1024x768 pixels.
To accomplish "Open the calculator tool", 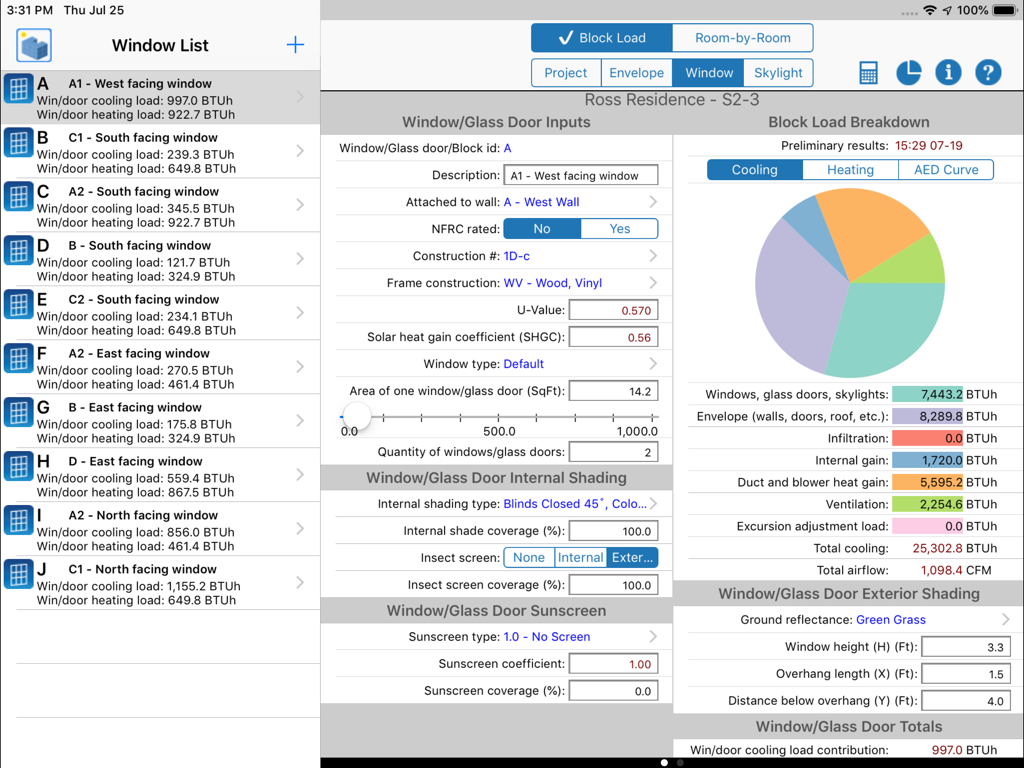I will click(867, 72).
